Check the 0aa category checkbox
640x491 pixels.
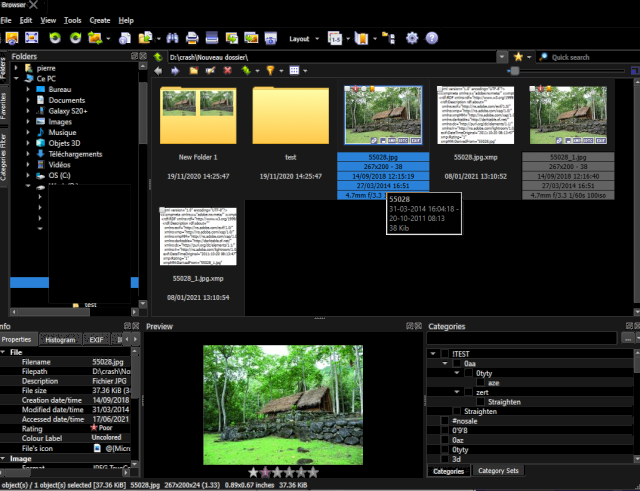click(457, 363)
